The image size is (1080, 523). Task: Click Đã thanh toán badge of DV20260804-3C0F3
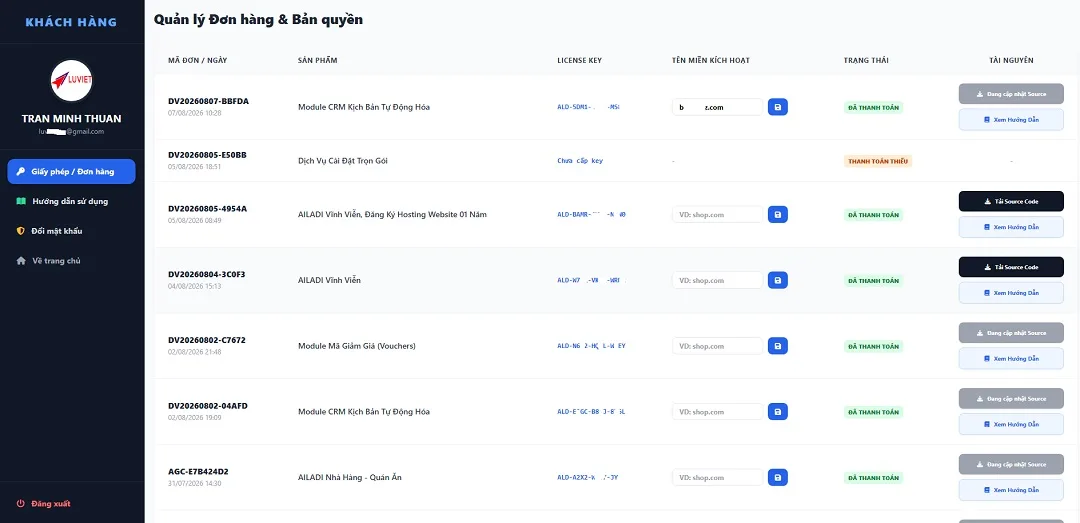pyautogui.click(x=873, y=280)
